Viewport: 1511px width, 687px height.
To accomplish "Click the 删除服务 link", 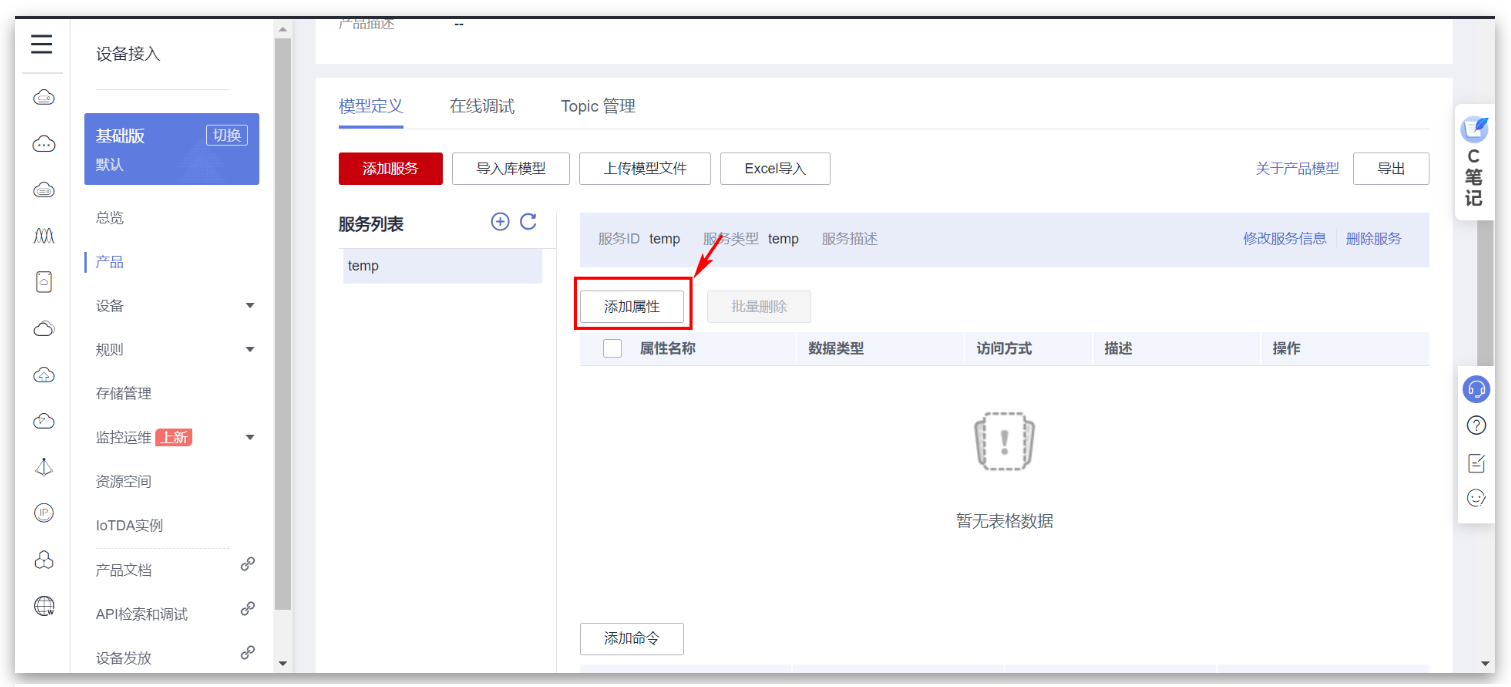I will point(1374,239).
